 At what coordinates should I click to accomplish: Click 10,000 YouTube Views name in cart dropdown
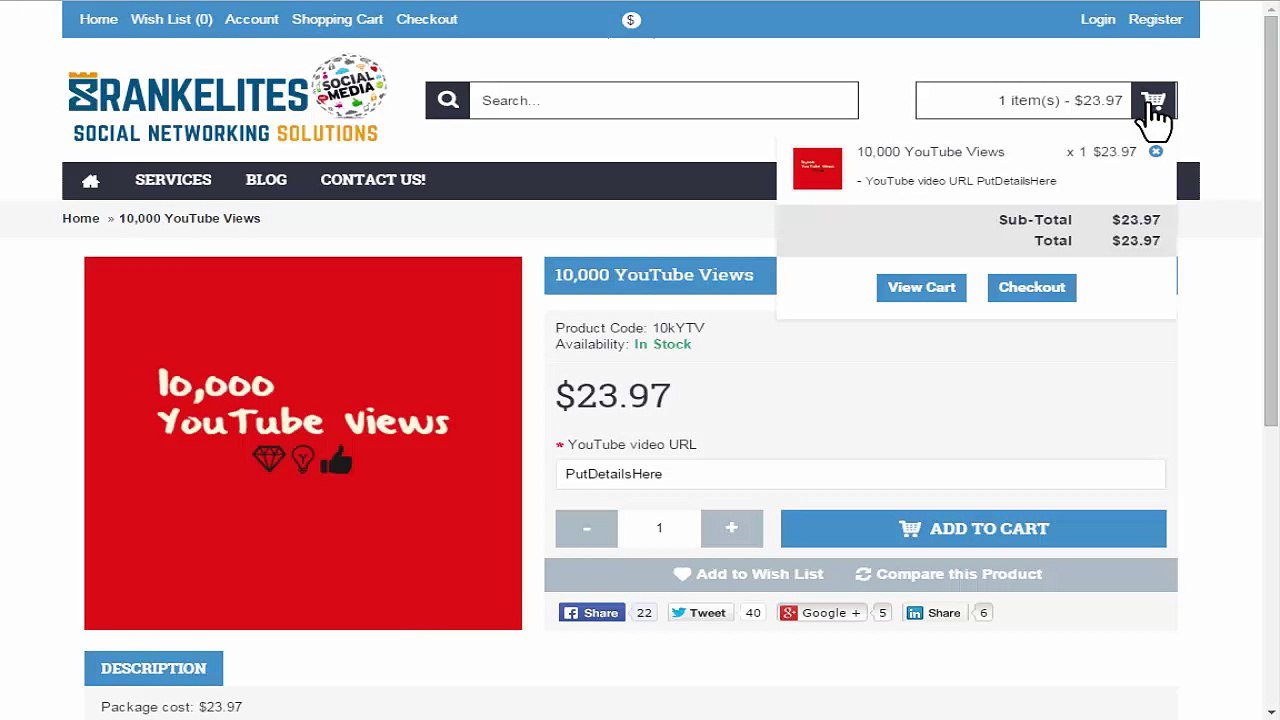[930, 152]
